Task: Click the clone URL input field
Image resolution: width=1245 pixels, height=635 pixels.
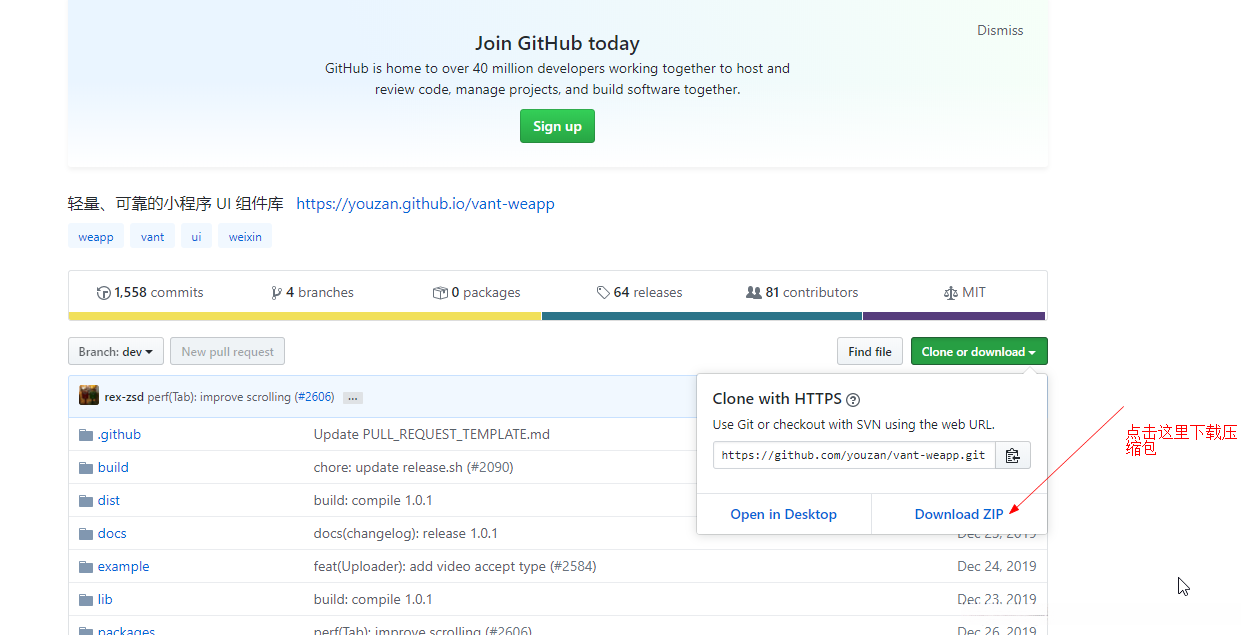Action: pos(854,456)
